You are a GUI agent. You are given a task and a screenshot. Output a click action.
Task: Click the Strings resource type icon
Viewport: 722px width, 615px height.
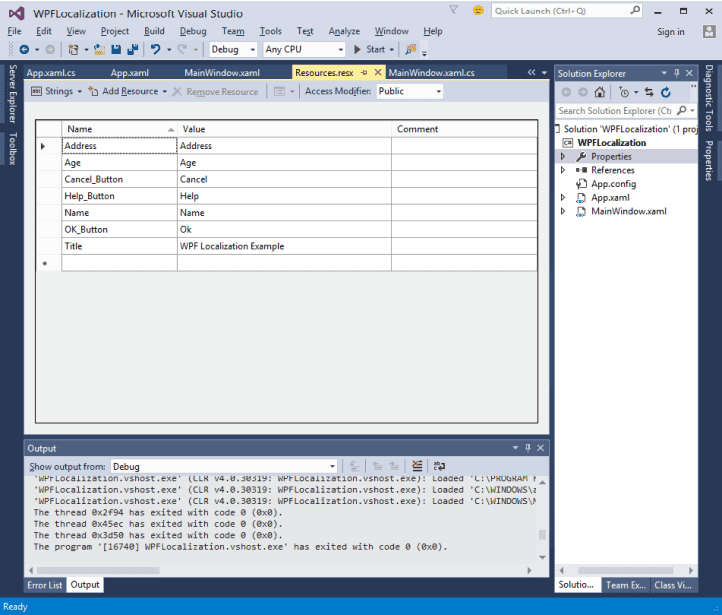36,91
